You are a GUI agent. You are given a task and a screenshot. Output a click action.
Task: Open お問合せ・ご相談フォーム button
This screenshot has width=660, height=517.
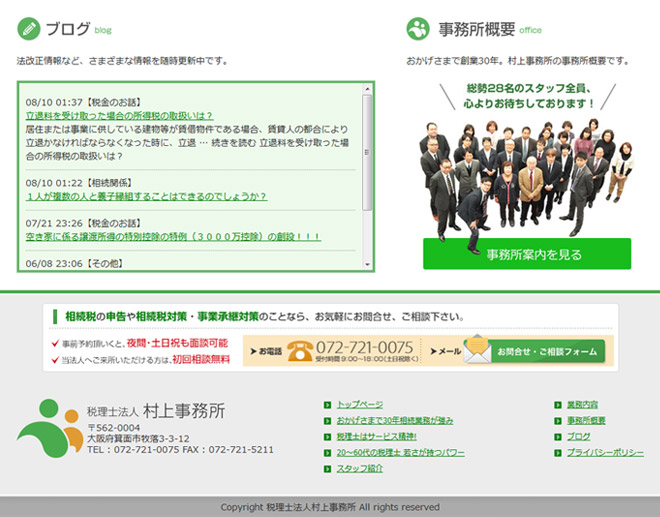pyautogui.click(x=546, y=351)
